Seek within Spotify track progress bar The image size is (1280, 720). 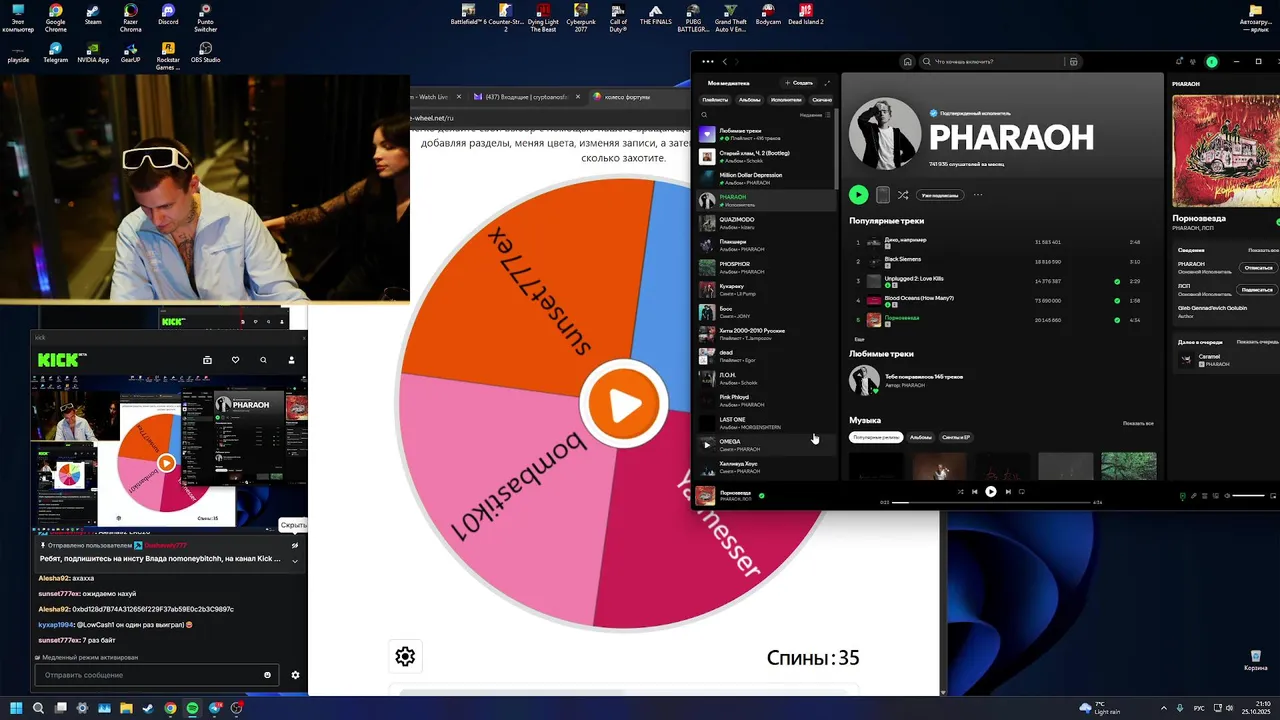tap(990, 502)
